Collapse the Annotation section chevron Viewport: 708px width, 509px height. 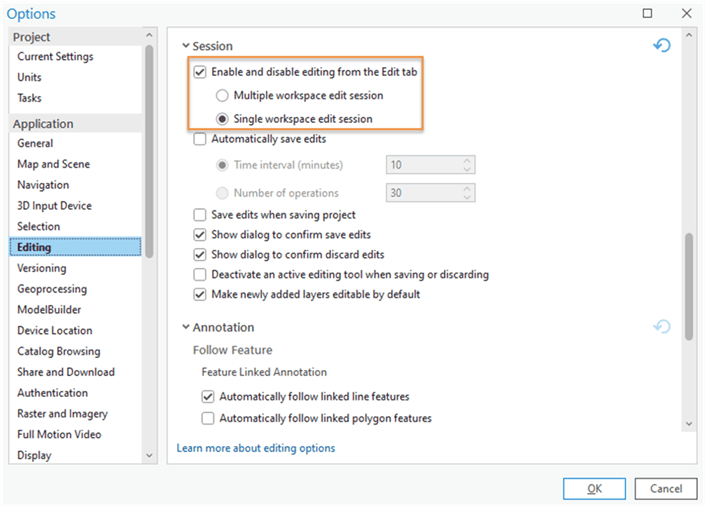click(185, 327)
